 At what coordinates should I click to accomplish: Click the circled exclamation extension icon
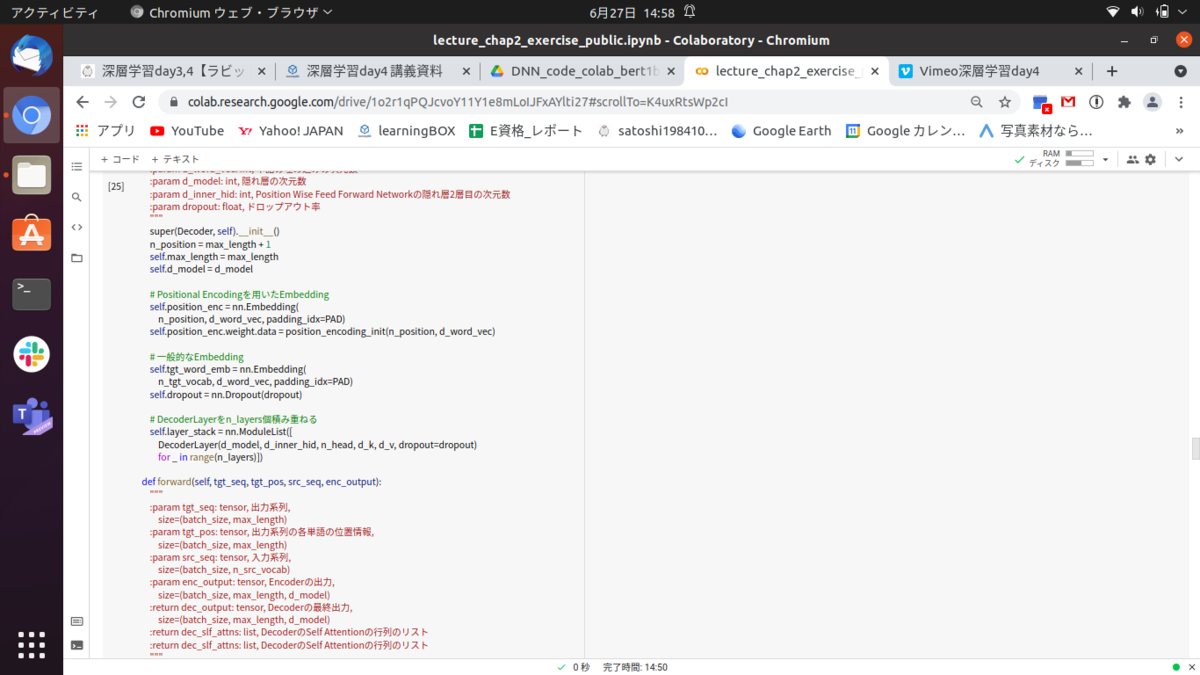tap(1096, 102)
